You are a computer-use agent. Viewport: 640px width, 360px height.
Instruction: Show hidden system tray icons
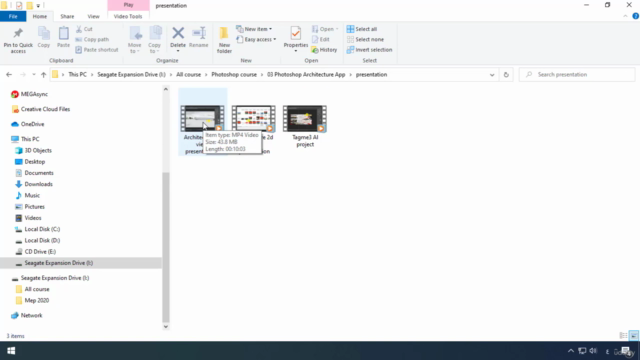coord(571,351)
